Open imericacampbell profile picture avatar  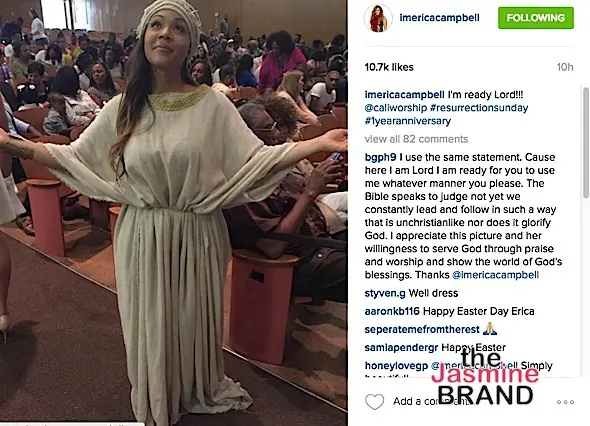(x=378, y=18)
